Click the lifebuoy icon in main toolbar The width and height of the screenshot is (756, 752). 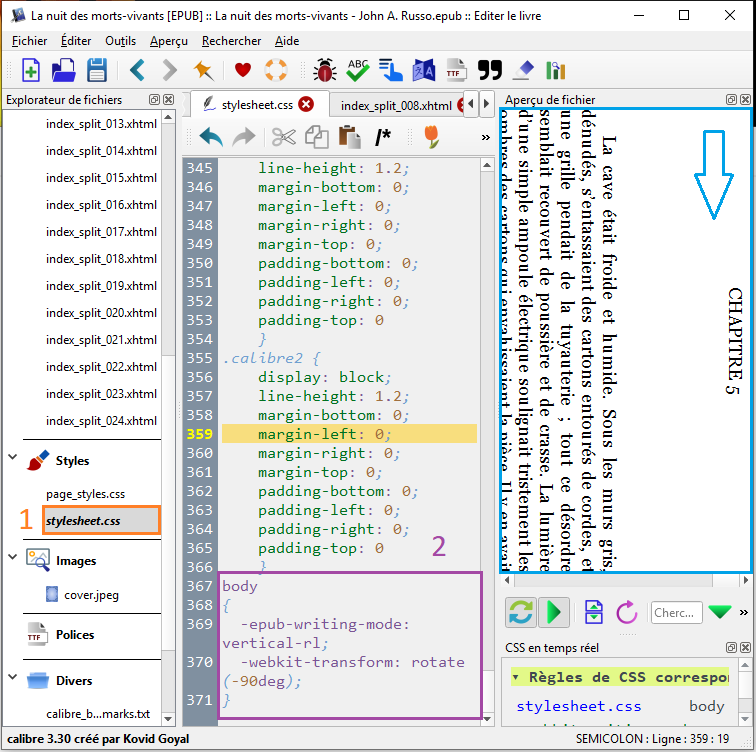(275, 70)
